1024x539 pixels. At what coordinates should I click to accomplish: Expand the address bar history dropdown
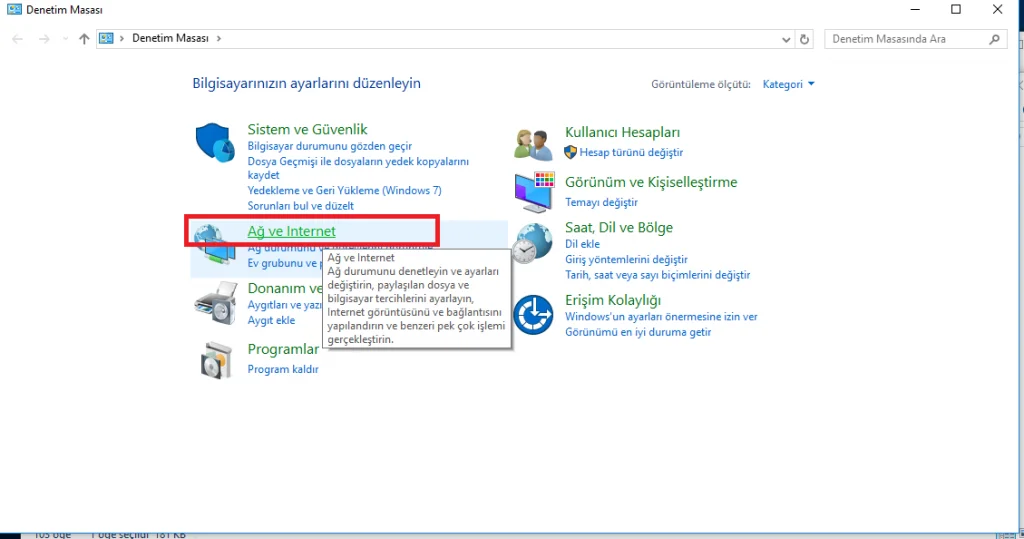point(786,39)
